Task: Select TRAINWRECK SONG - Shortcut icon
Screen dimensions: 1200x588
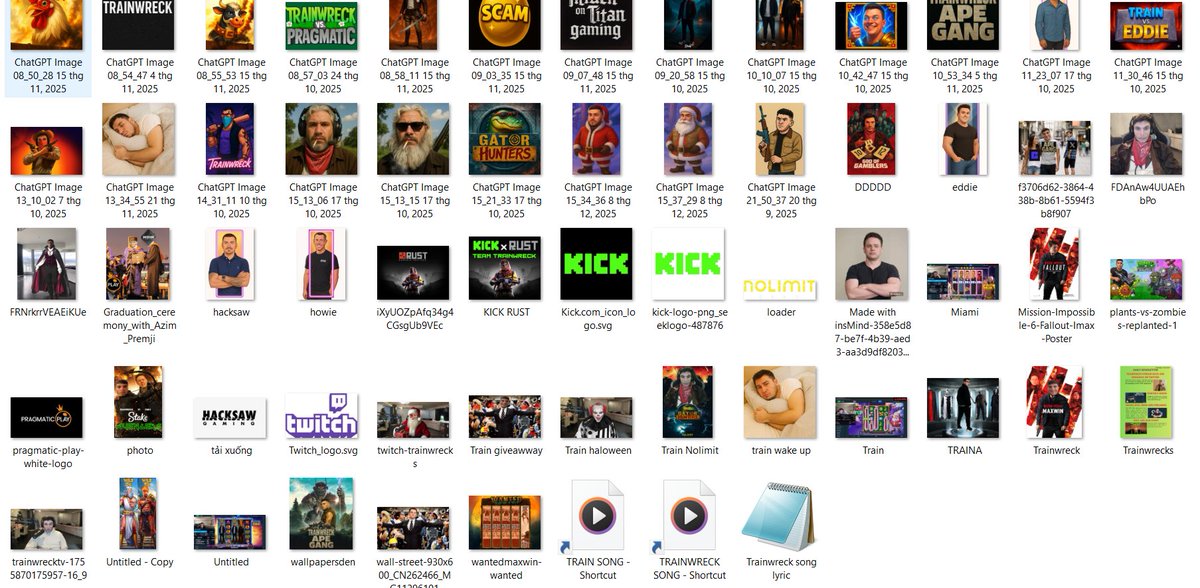Action: (688, 516)
